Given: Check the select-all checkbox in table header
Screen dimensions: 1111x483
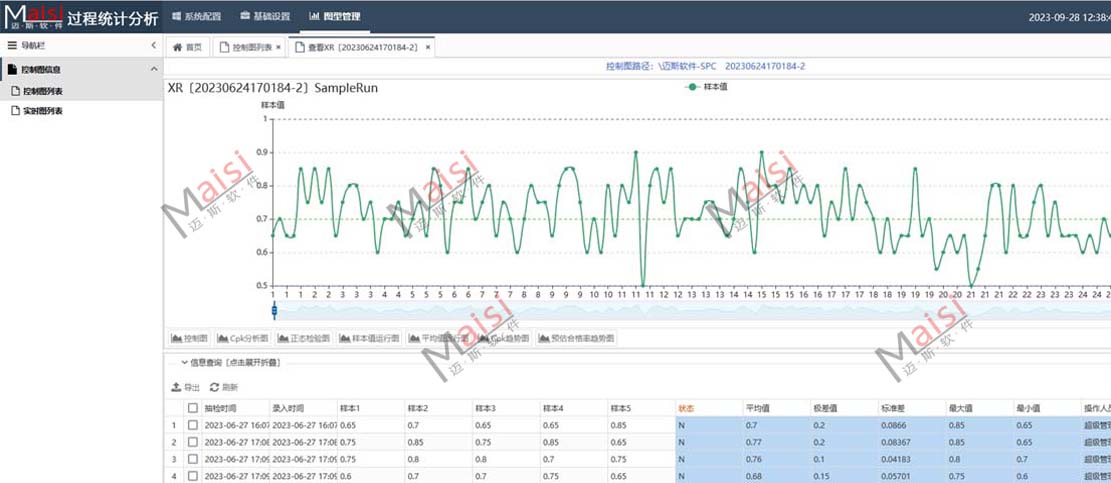Looking at the screenshot, I should coord(193,408).
